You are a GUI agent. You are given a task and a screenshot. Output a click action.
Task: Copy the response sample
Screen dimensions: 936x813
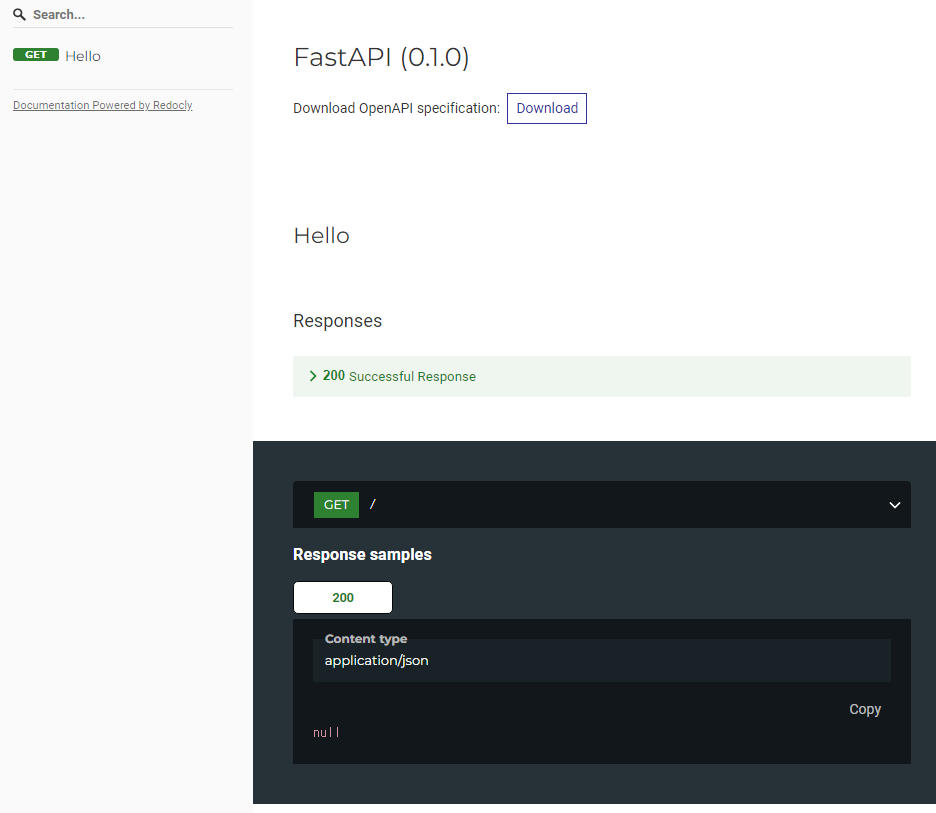[865, 709]
